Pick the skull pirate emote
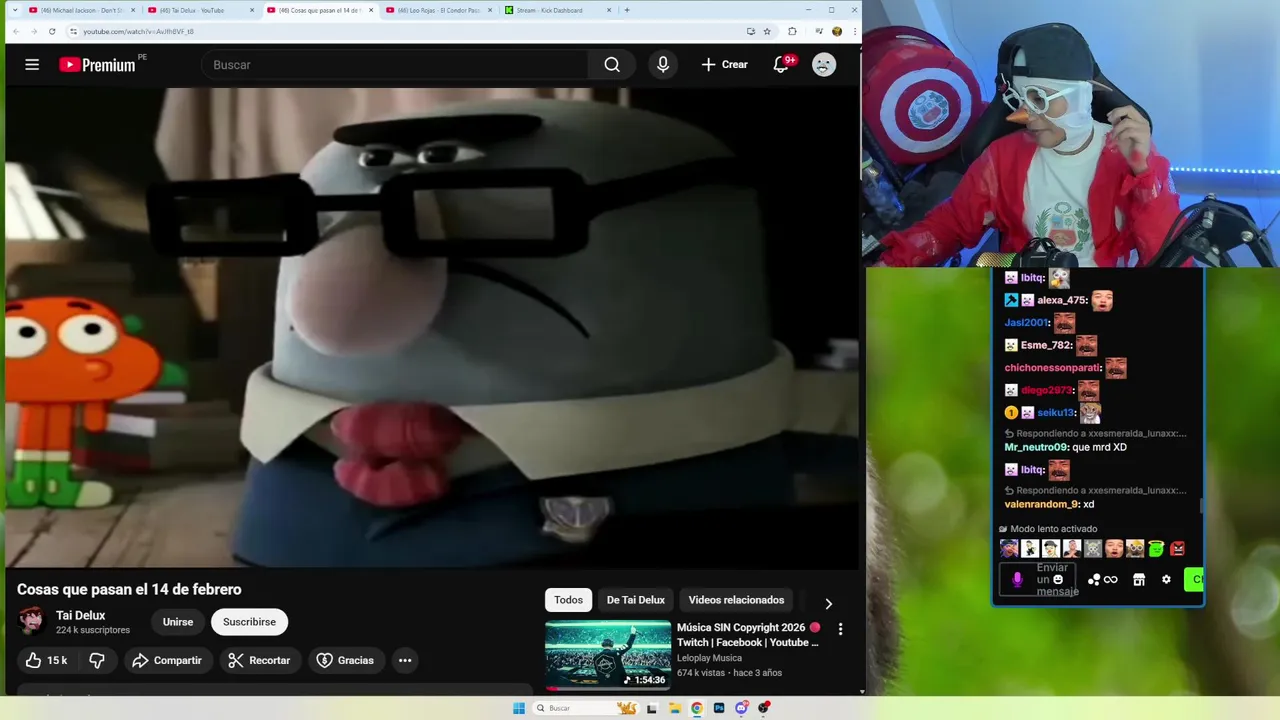The width and height of the screenshot is (1280, 720). click(1093, 548)
